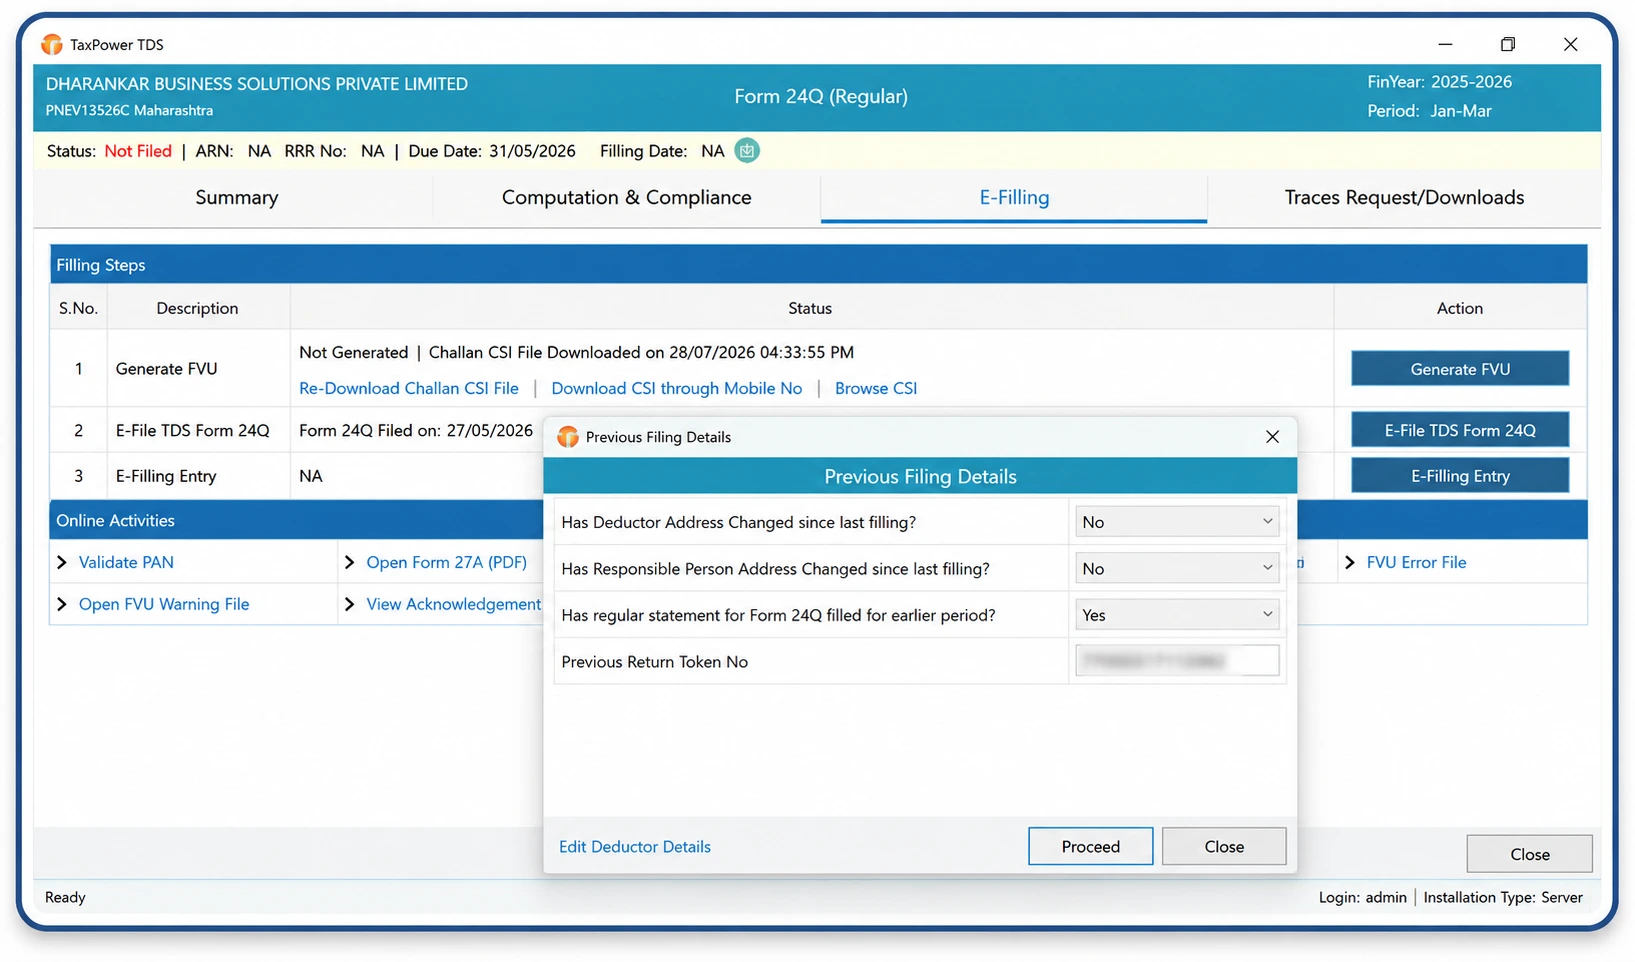Close the TaxPower TDS window
The height and width of the screenshot is (962, 1635).
1570,44
